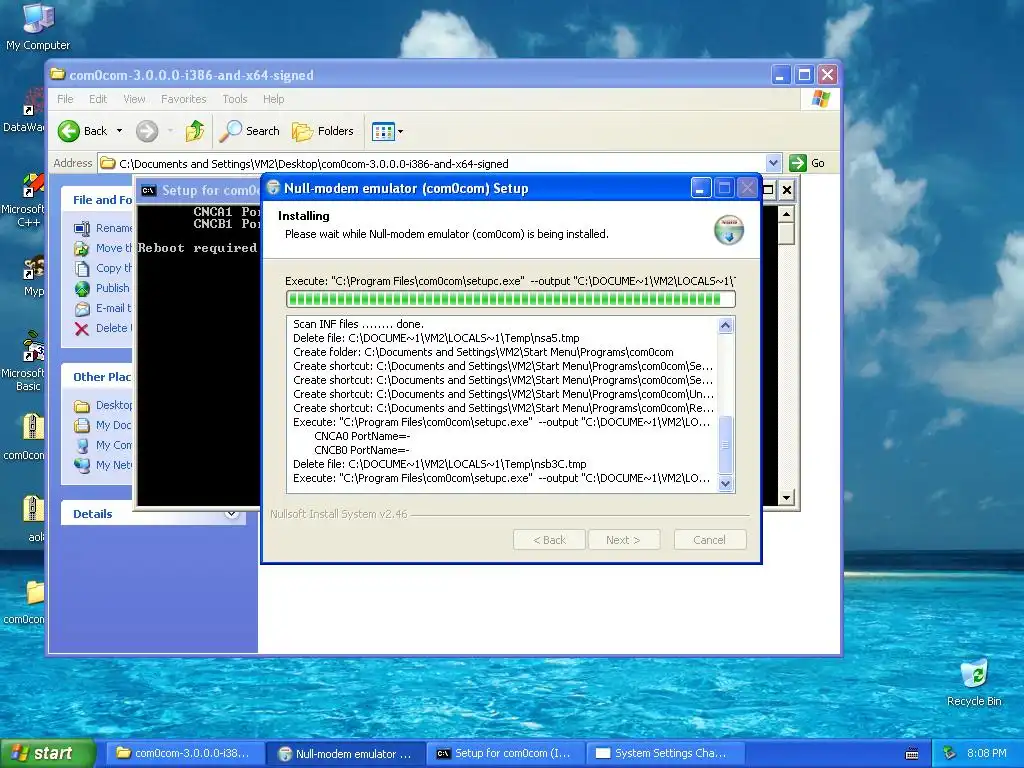Open the Favorites menu in Explorer

tap(184, 99)
